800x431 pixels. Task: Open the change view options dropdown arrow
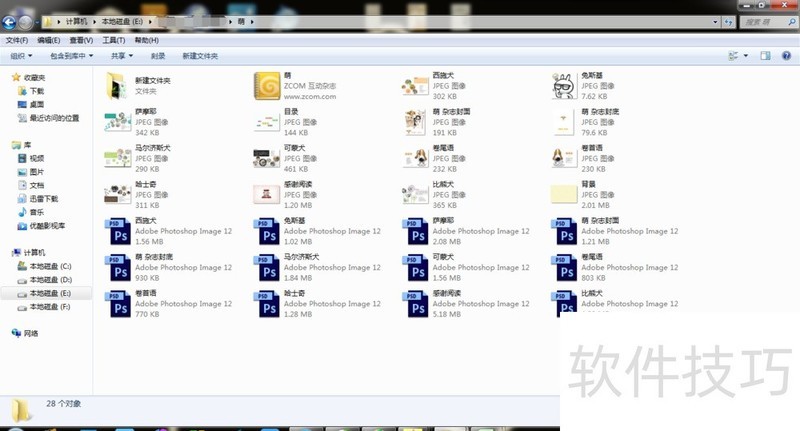pyautogui.click(x=746, y=56)
